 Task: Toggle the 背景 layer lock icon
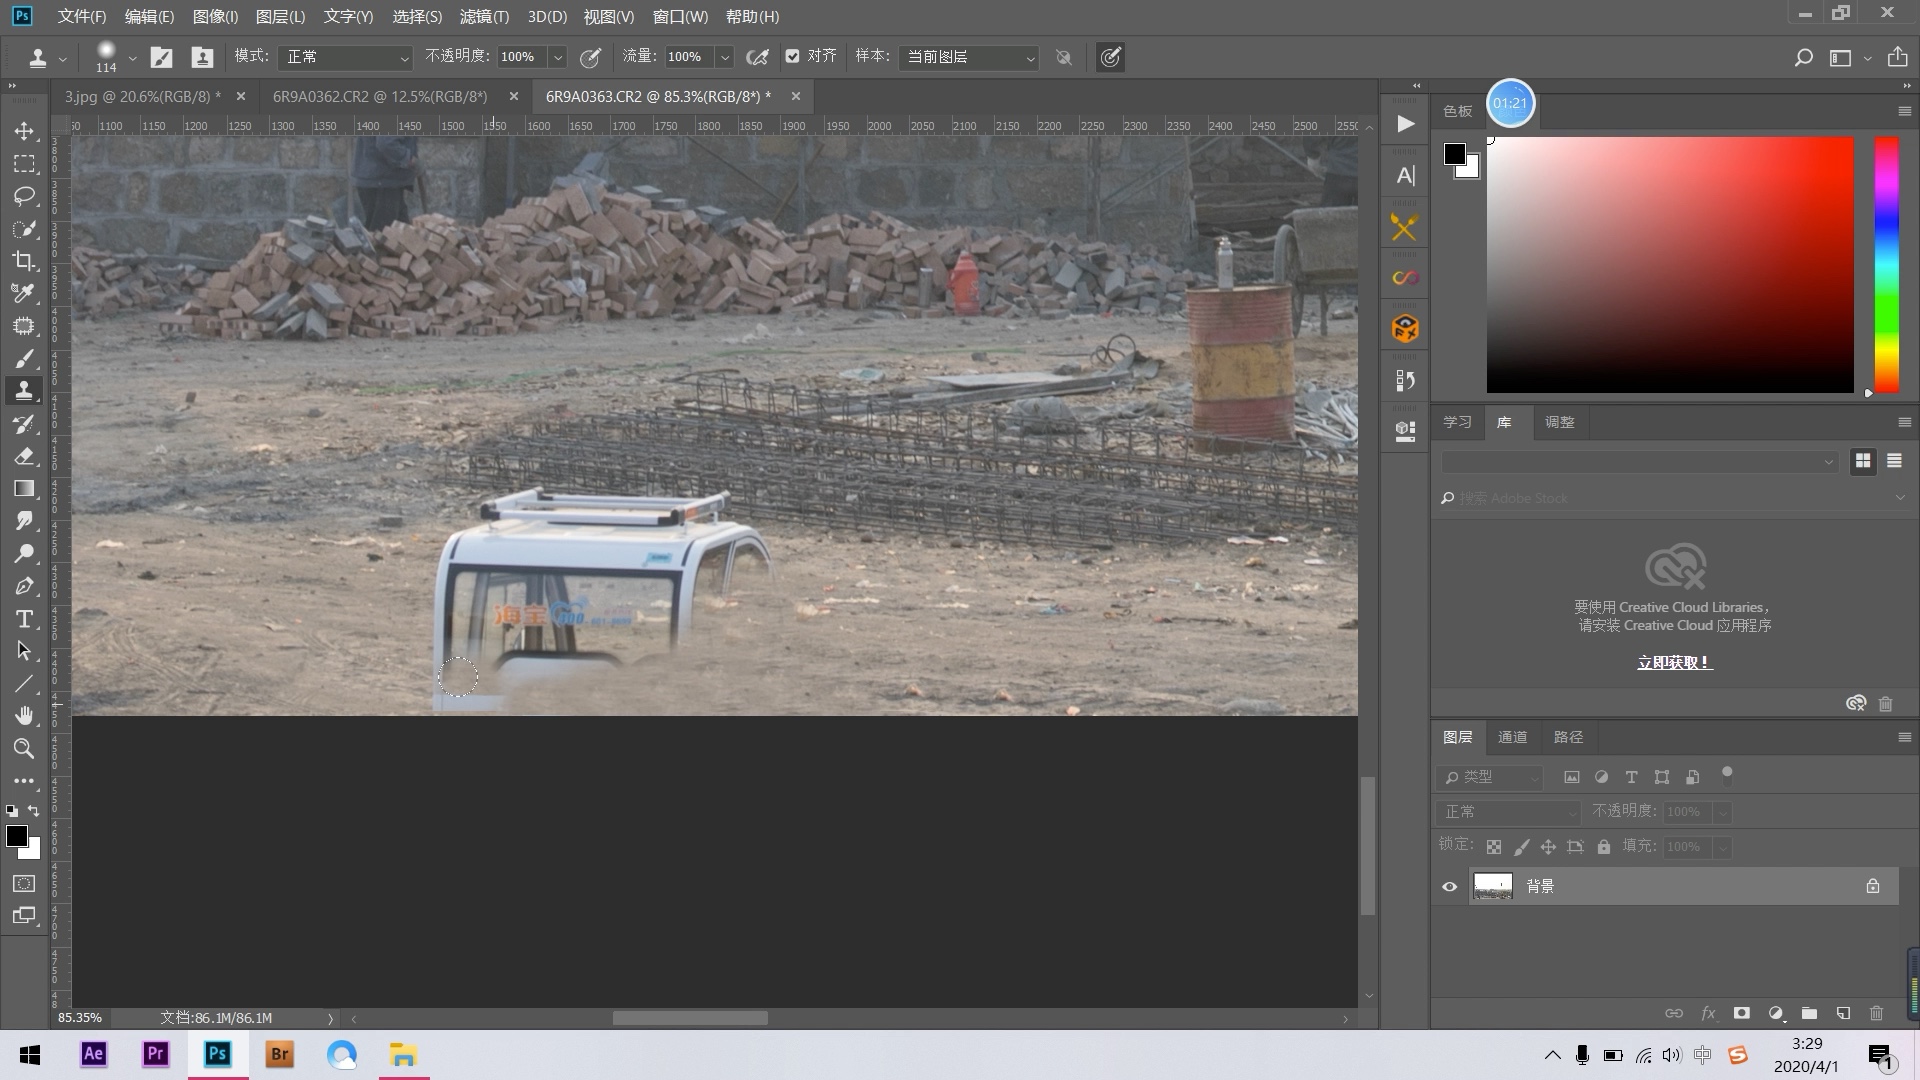coord(1872,886)
